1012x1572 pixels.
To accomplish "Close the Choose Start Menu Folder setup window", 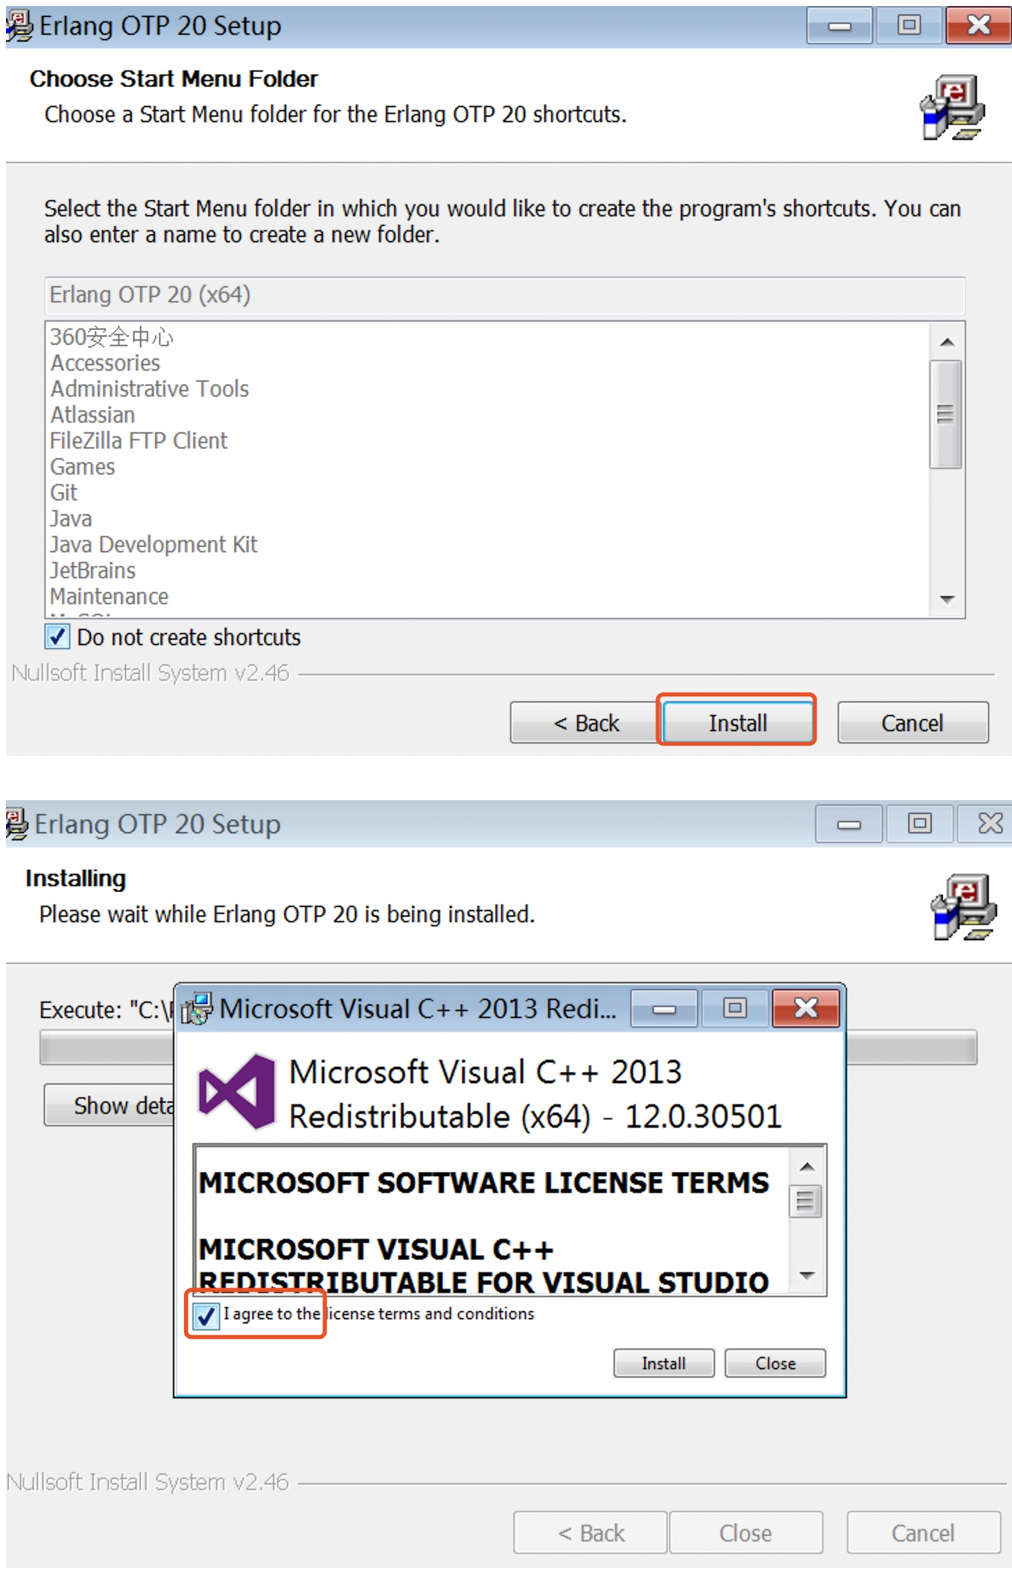I will [978, 25].
